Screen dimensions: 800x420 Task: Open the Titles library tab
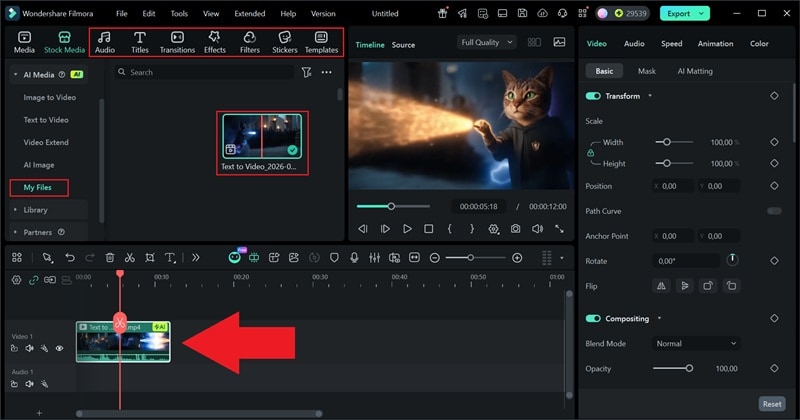pos(139,42)
